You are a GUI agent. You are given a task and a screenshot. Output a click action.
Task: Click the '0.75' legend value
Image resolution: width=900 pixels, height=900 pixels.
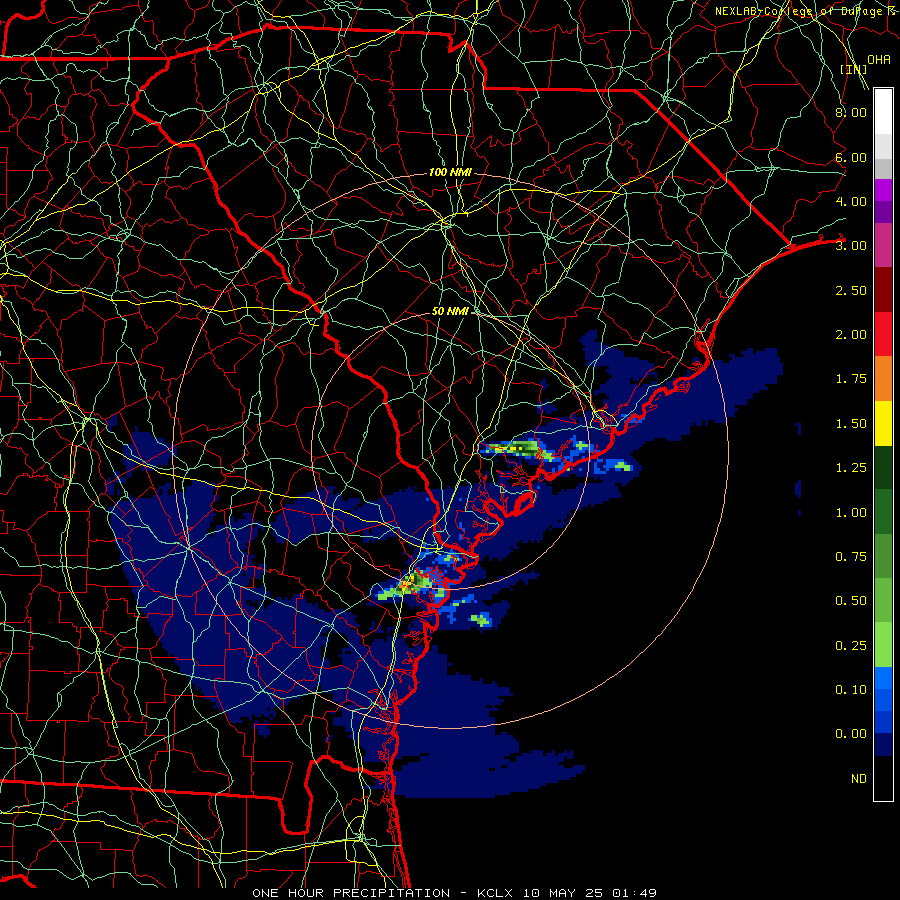coord(851,557)
